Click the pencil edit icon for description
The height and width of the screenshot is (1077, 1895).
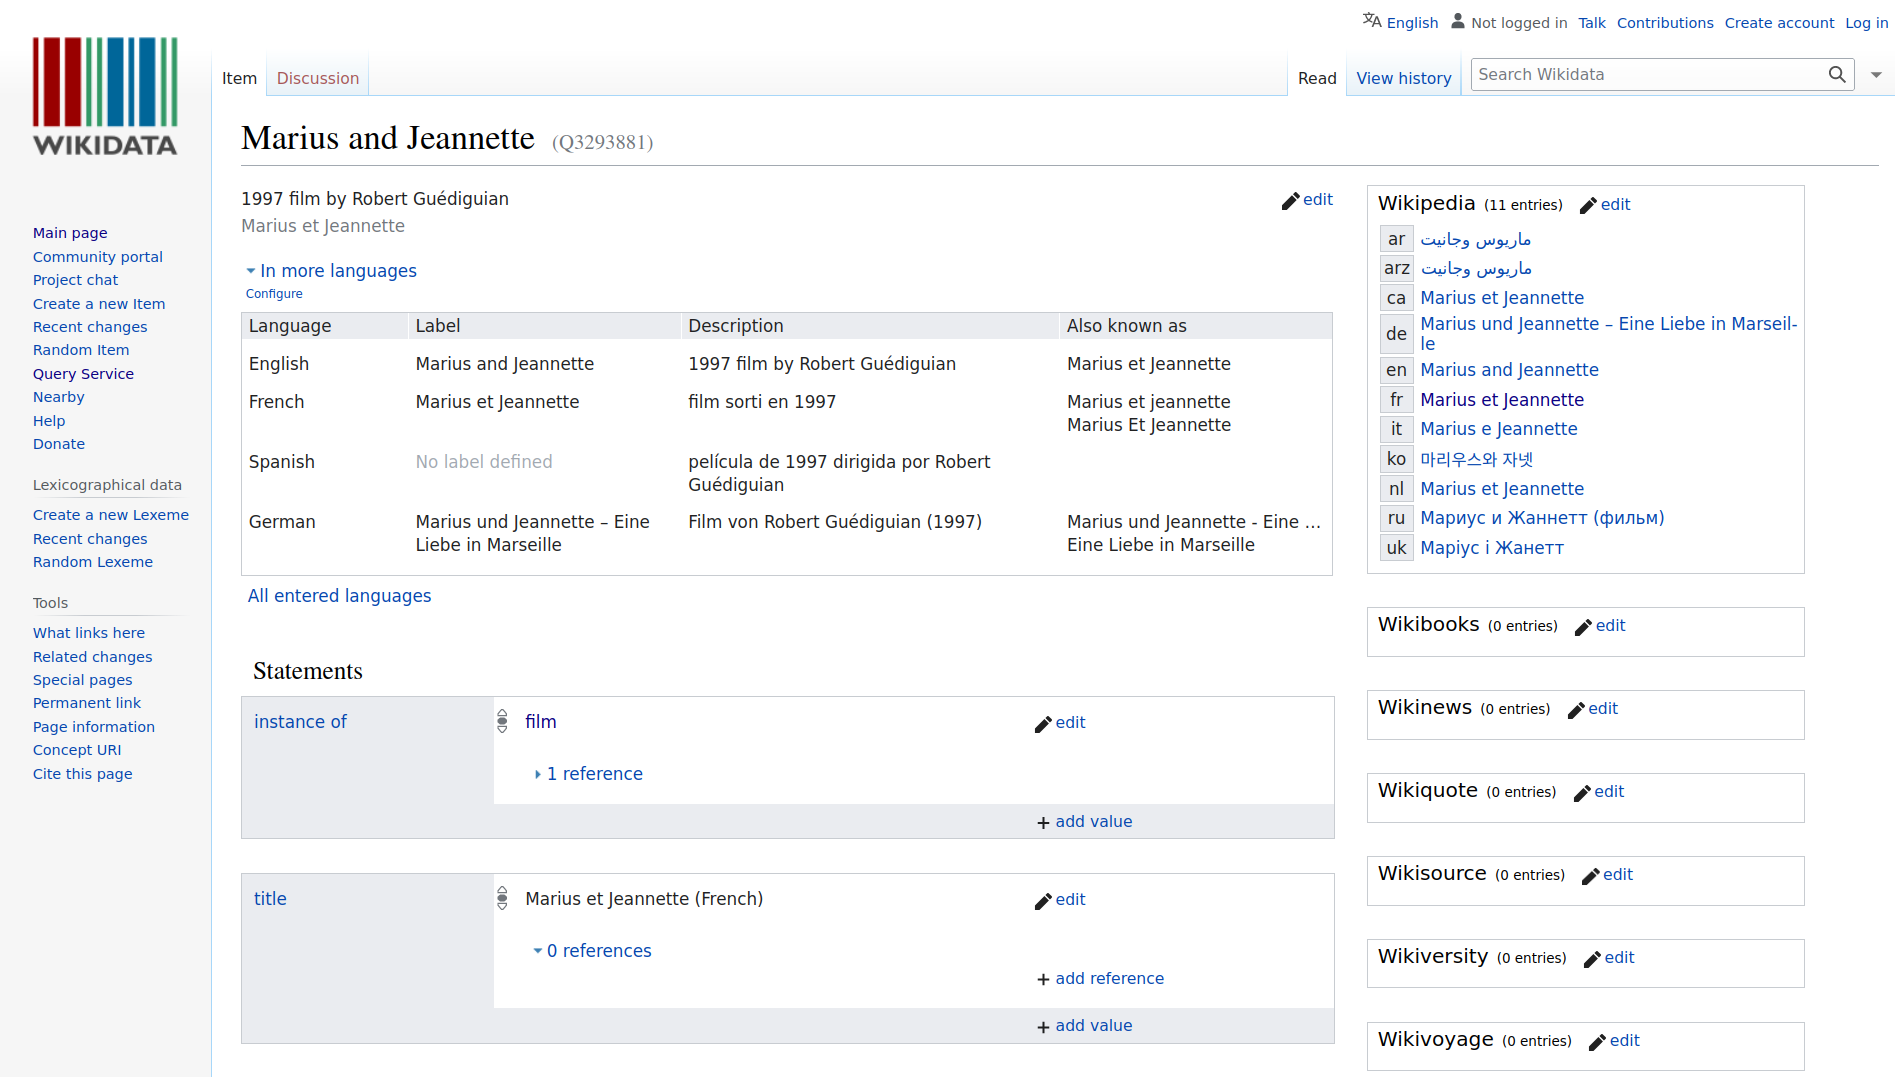(x=1291, y=201)
